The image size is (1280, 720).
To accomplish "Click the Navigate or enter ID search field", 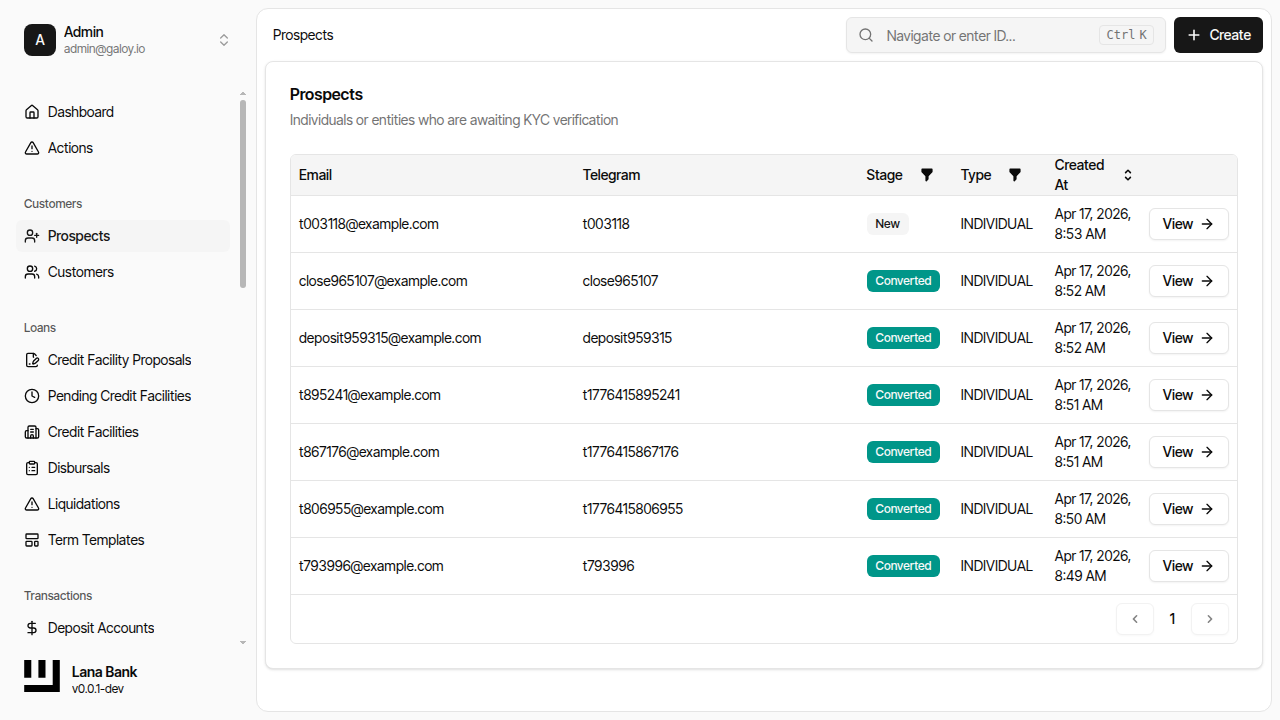I will click(x=990, y=35).
